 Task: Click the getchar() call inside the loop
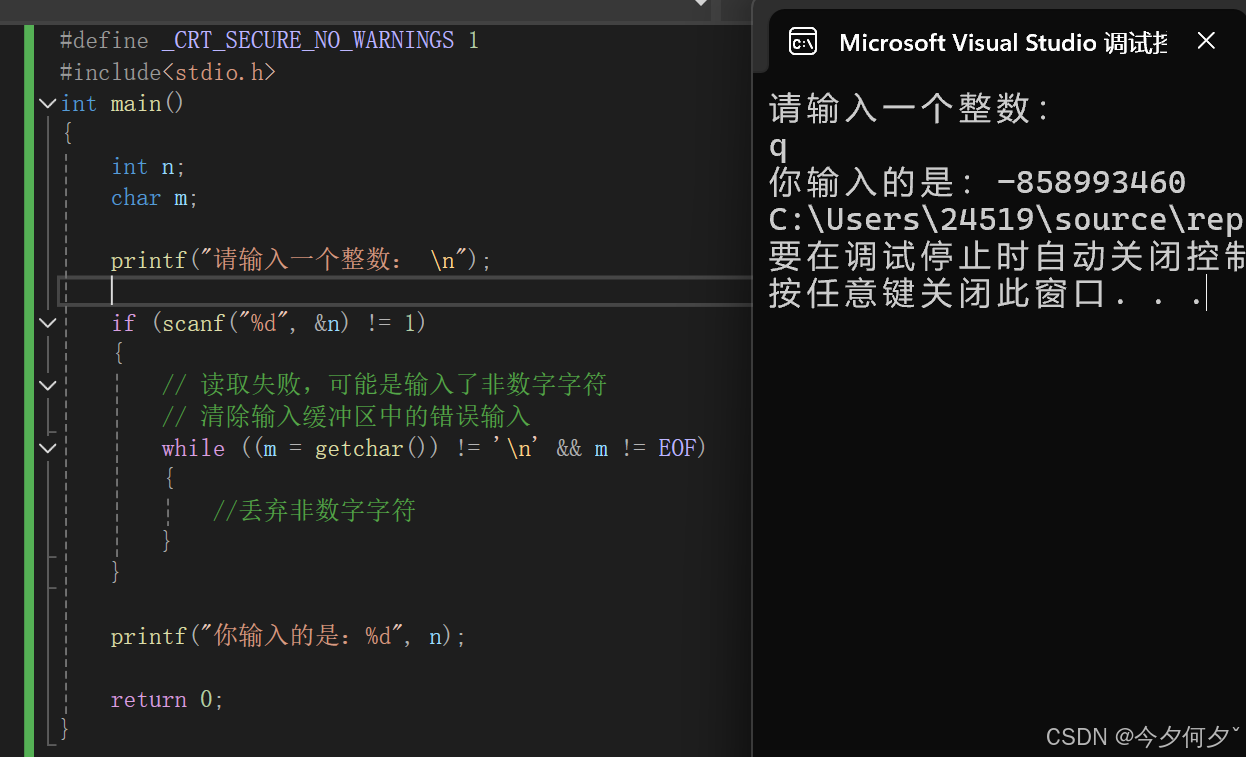(x=358, y=447)
